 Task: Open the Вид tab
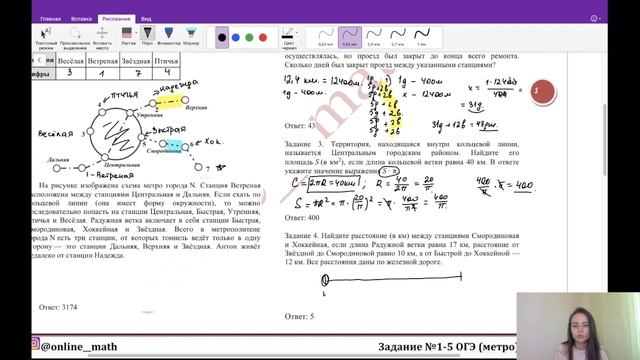click(146, 19)
